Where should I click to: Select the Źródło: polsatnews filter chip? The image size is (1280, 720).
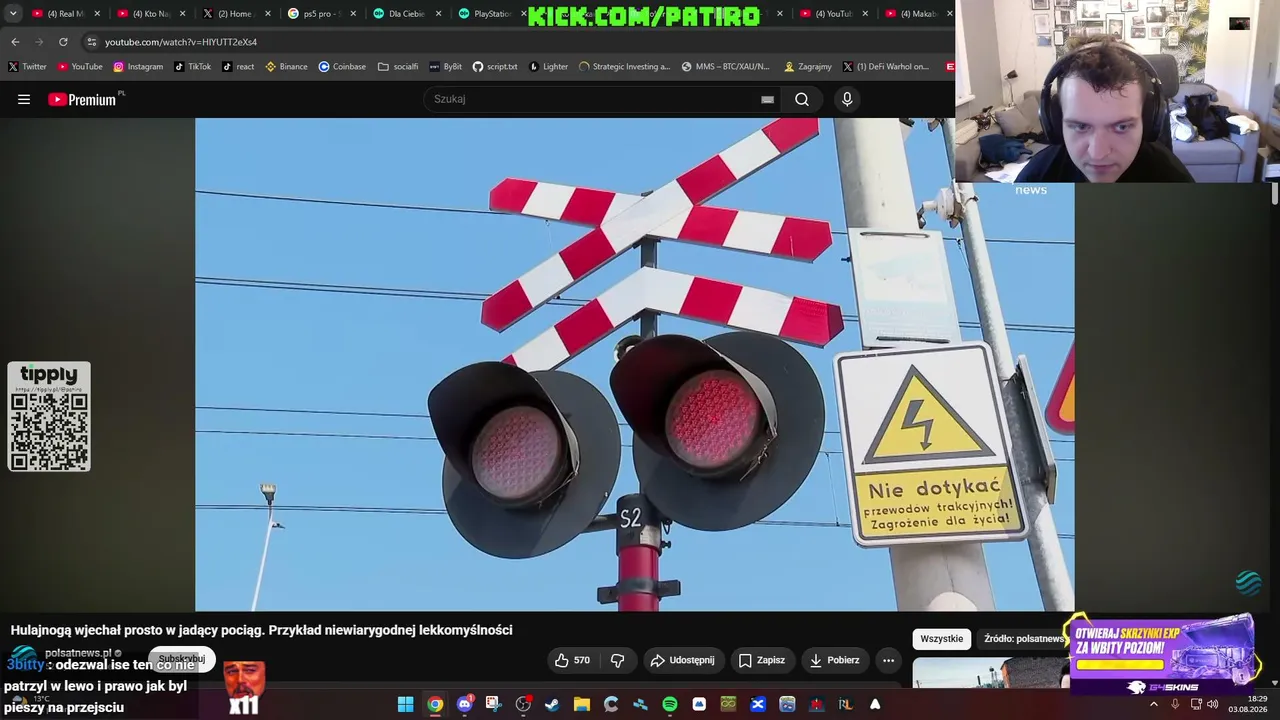pyautogui.click(x=1023, y=639)
